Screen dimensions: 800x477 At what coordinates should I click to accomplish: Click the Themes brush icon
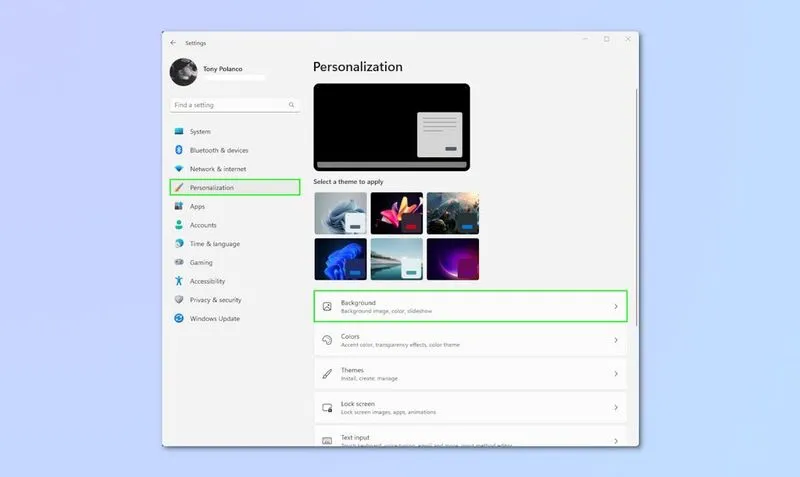point(327,374)
